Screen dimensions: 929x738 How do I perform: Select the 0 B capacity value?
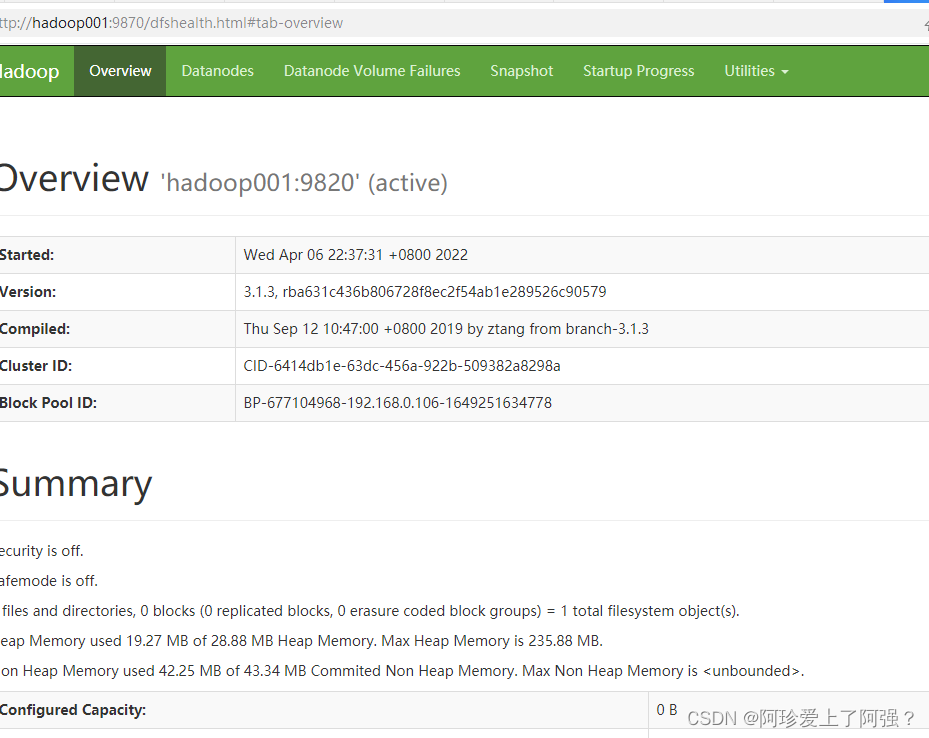(x=667, y=710)
